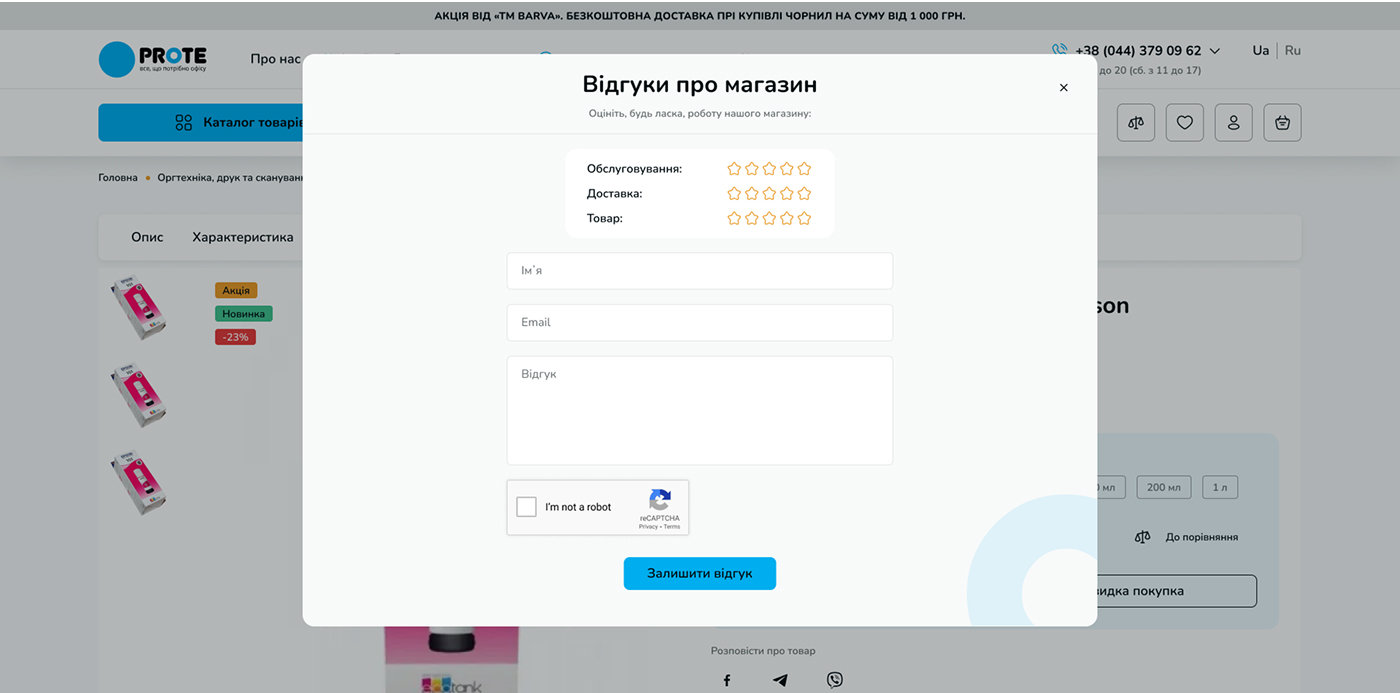Open the user account icon
Viewport: 1400px width, 693px height.
point(1234,123)
